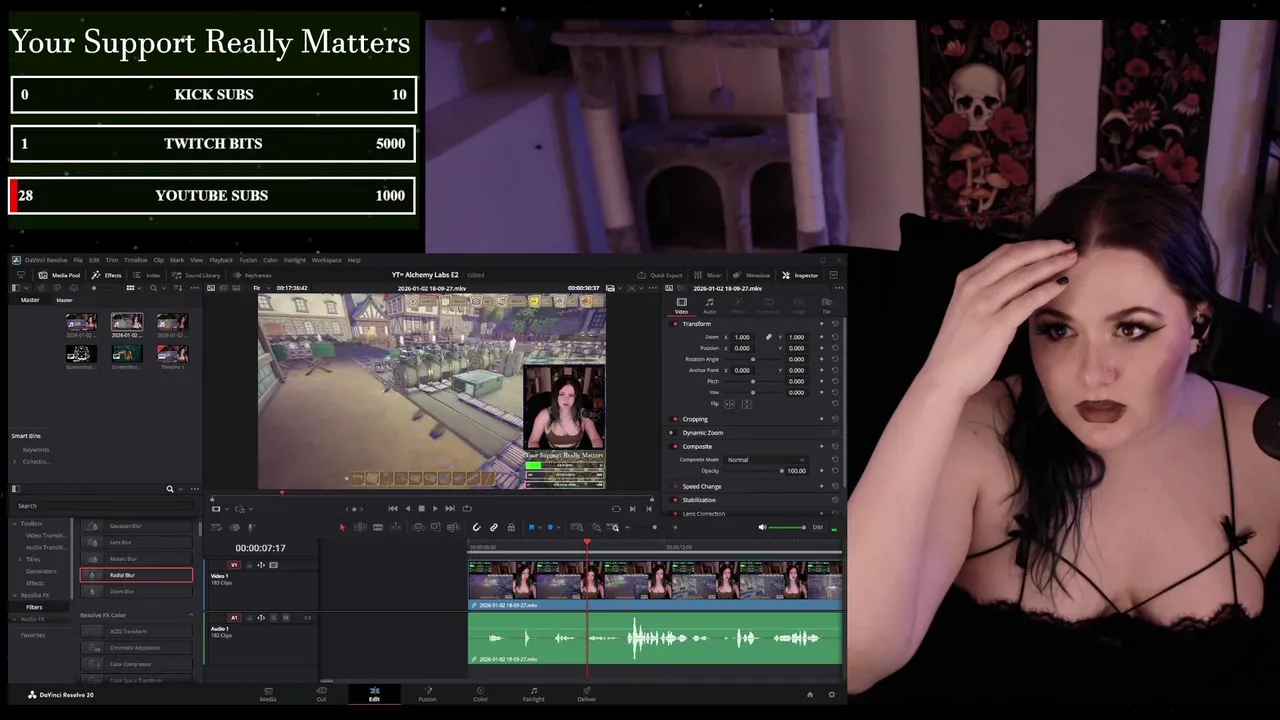Open the Workspace menu
The image size is (1280, 720).
[327, 260]
